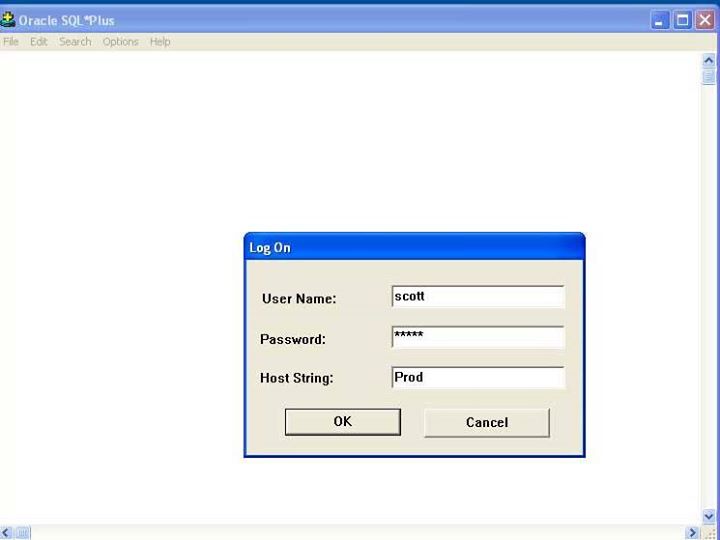
Task: Click the horizontal scrollbar left arrow
Action: (6, 533)
